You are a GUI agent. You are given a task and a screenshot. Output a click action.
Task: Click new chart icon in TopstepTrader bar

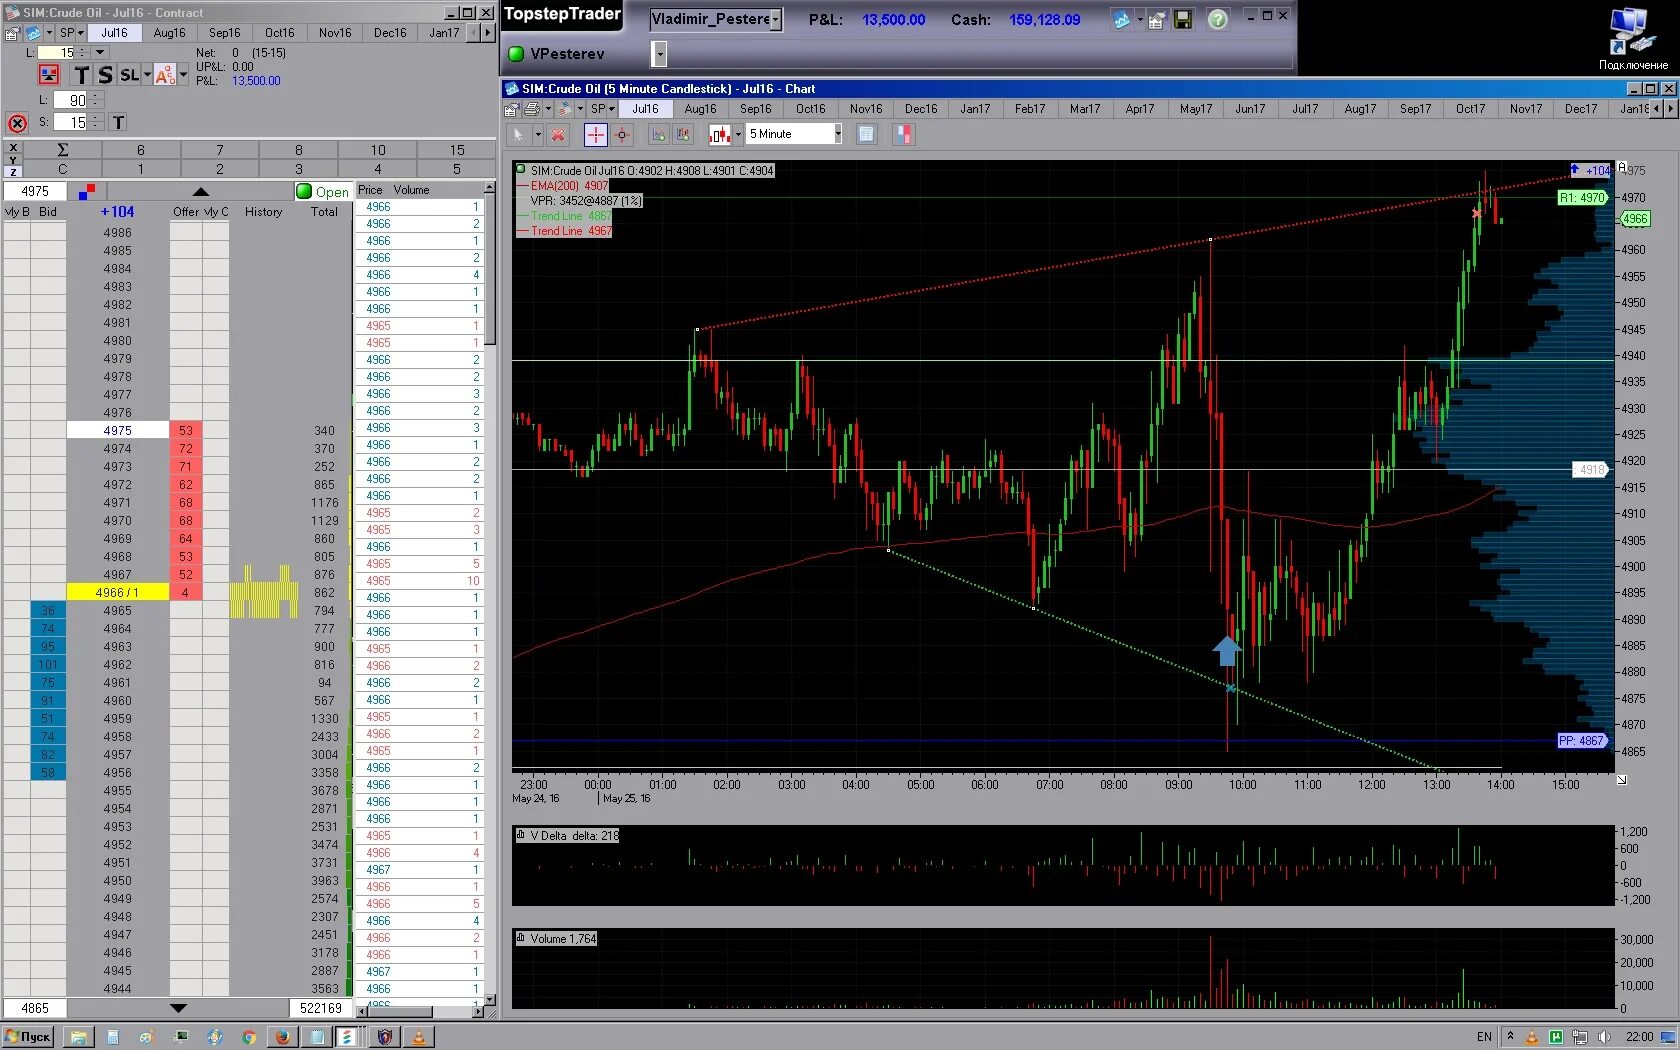coord(1122,20)
